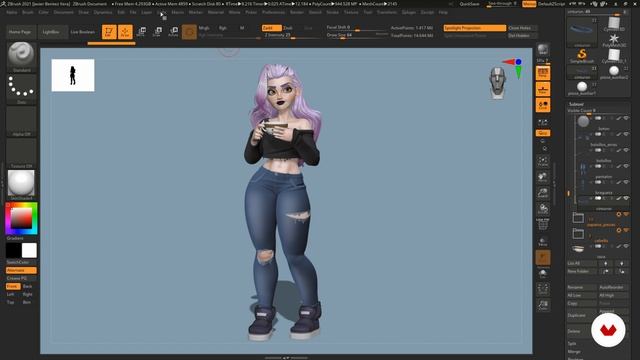The image size is (640, 360).
Task: Select the Cylinder3D tool thumbnail
Action: pos(613,24)
